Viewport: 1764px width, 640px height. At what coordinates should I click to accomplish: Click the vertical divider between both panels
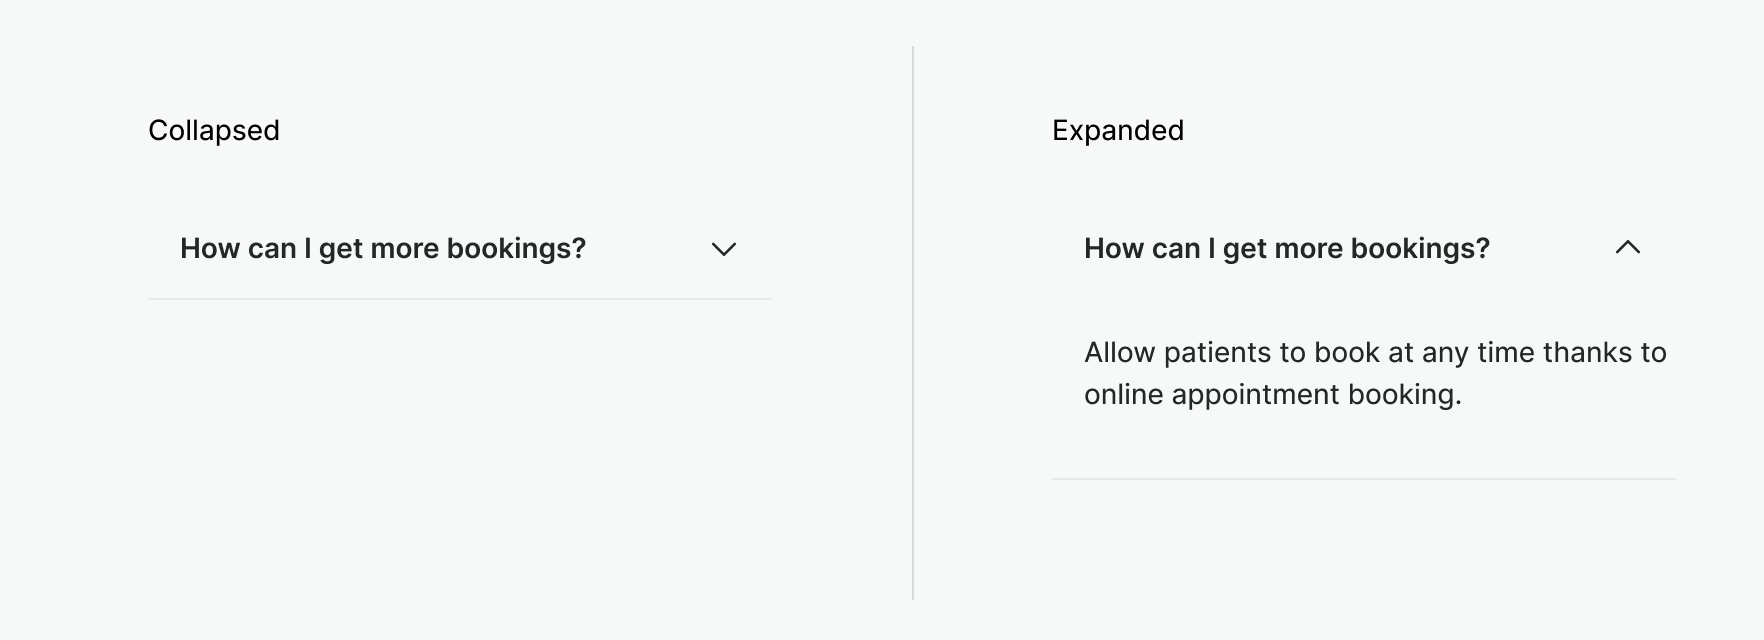913,322
